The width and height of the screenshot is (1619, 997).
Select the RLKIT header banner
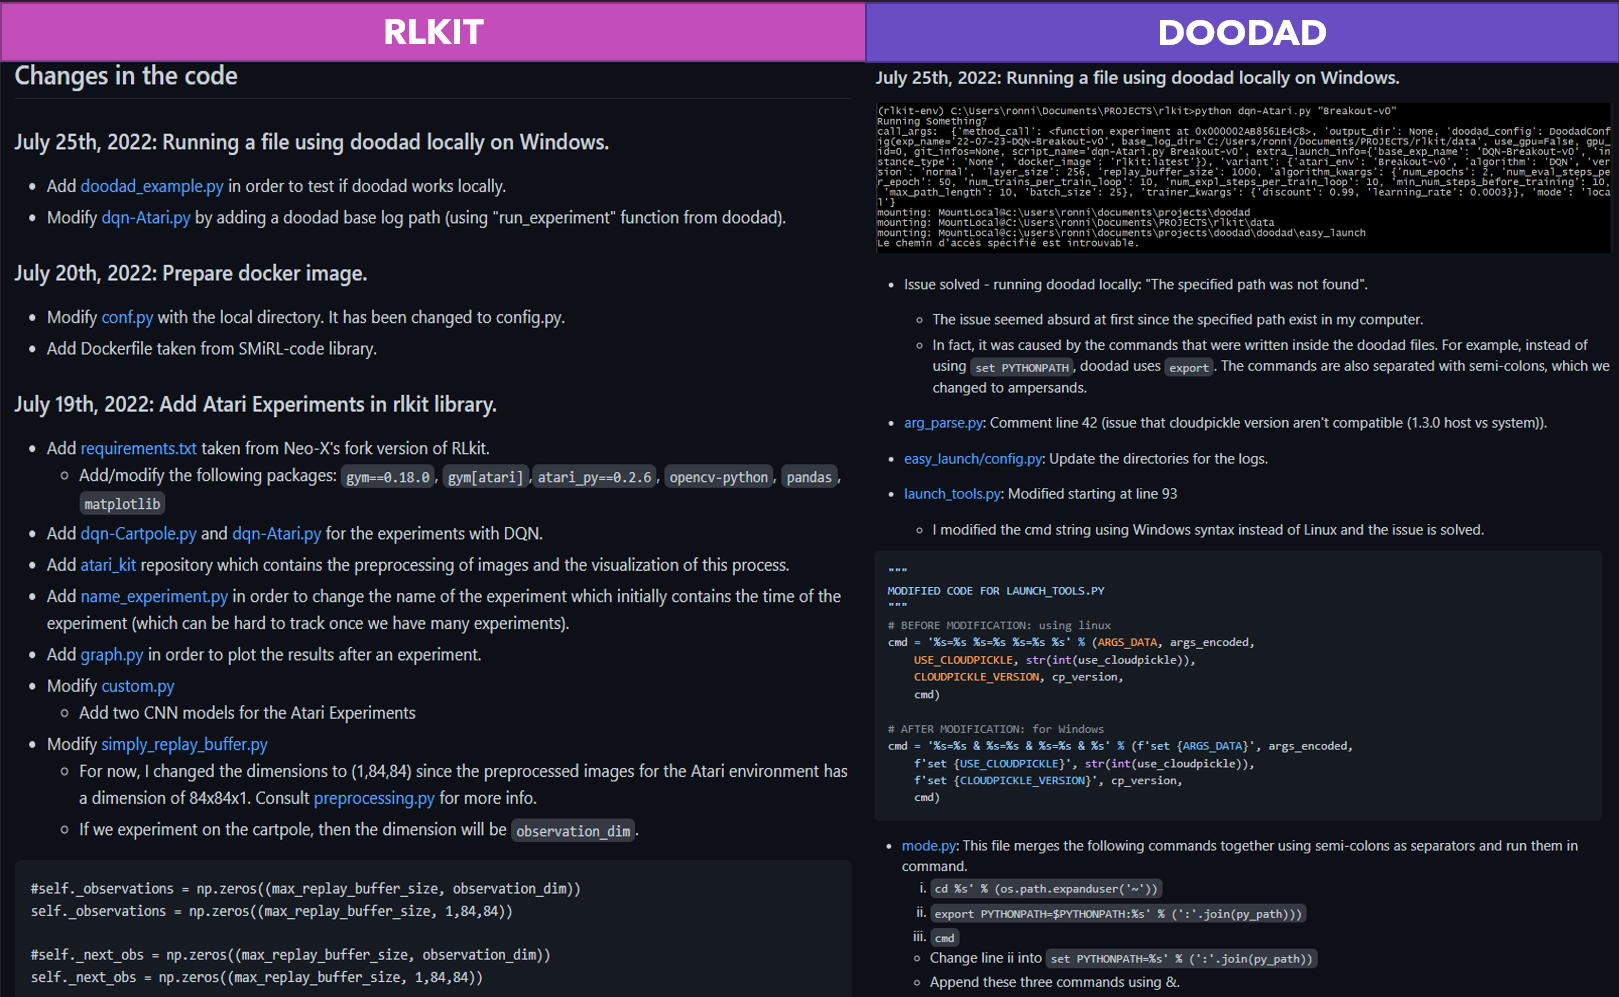click(x=432, y=31)
